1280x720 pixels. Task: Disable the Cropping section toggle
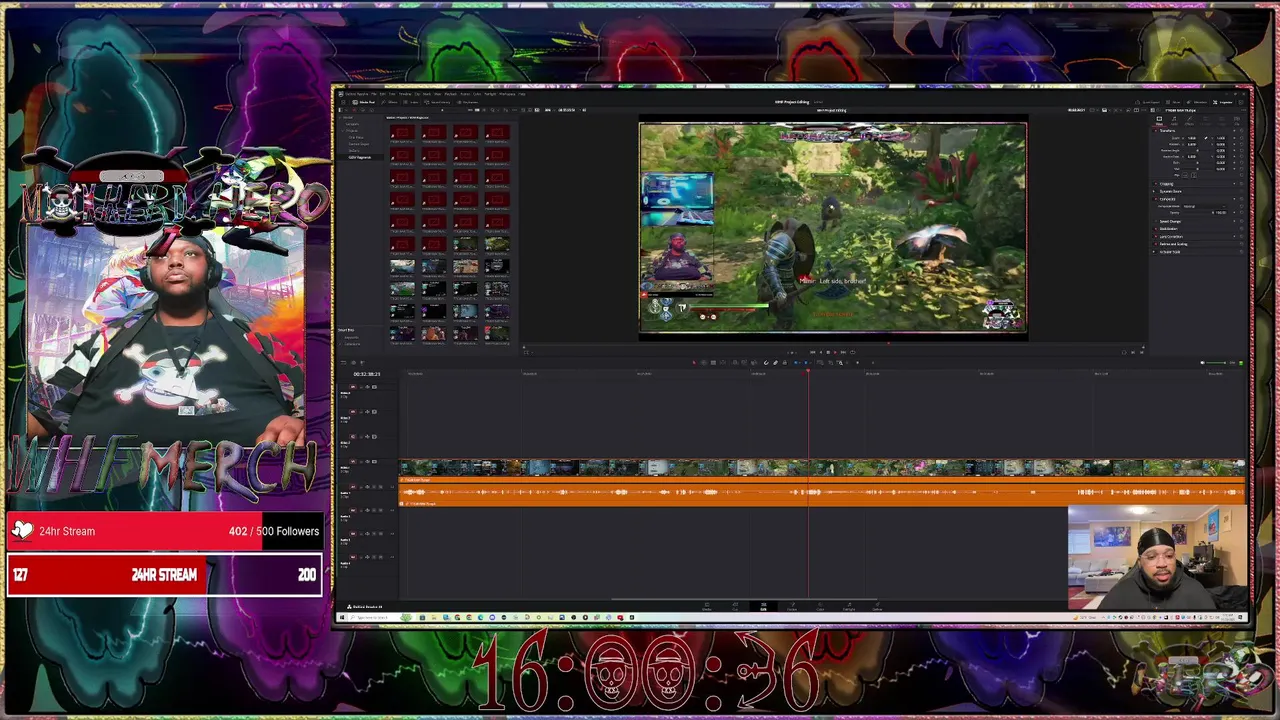pyautogui.click(x=1156, y=184)
